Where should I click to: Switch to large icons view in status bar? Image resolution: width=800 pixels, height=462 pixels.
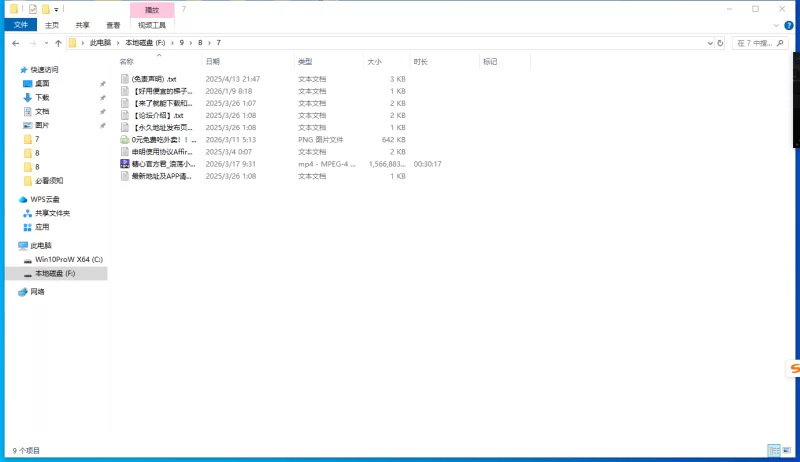[x=787, y=450]
